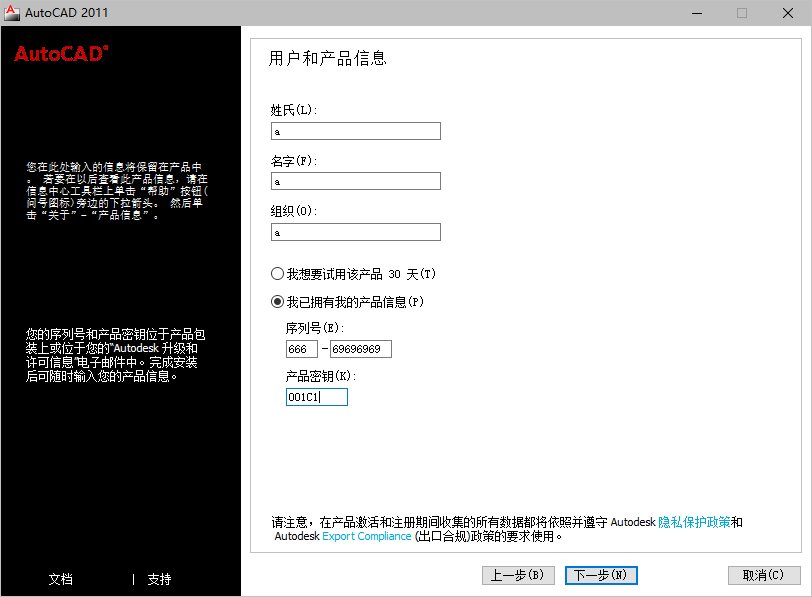
Task: Select 我想要试用该产品 30 天 option
Action: click(x=276, y=273)
